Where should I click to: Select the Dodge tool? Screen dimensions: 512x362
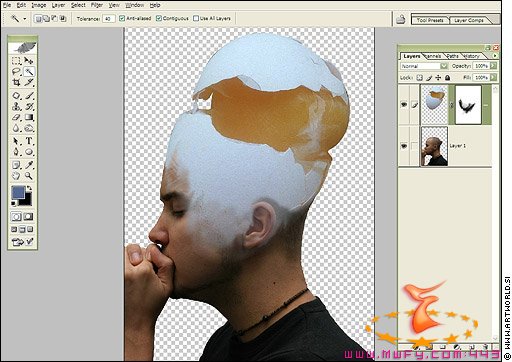29,128
